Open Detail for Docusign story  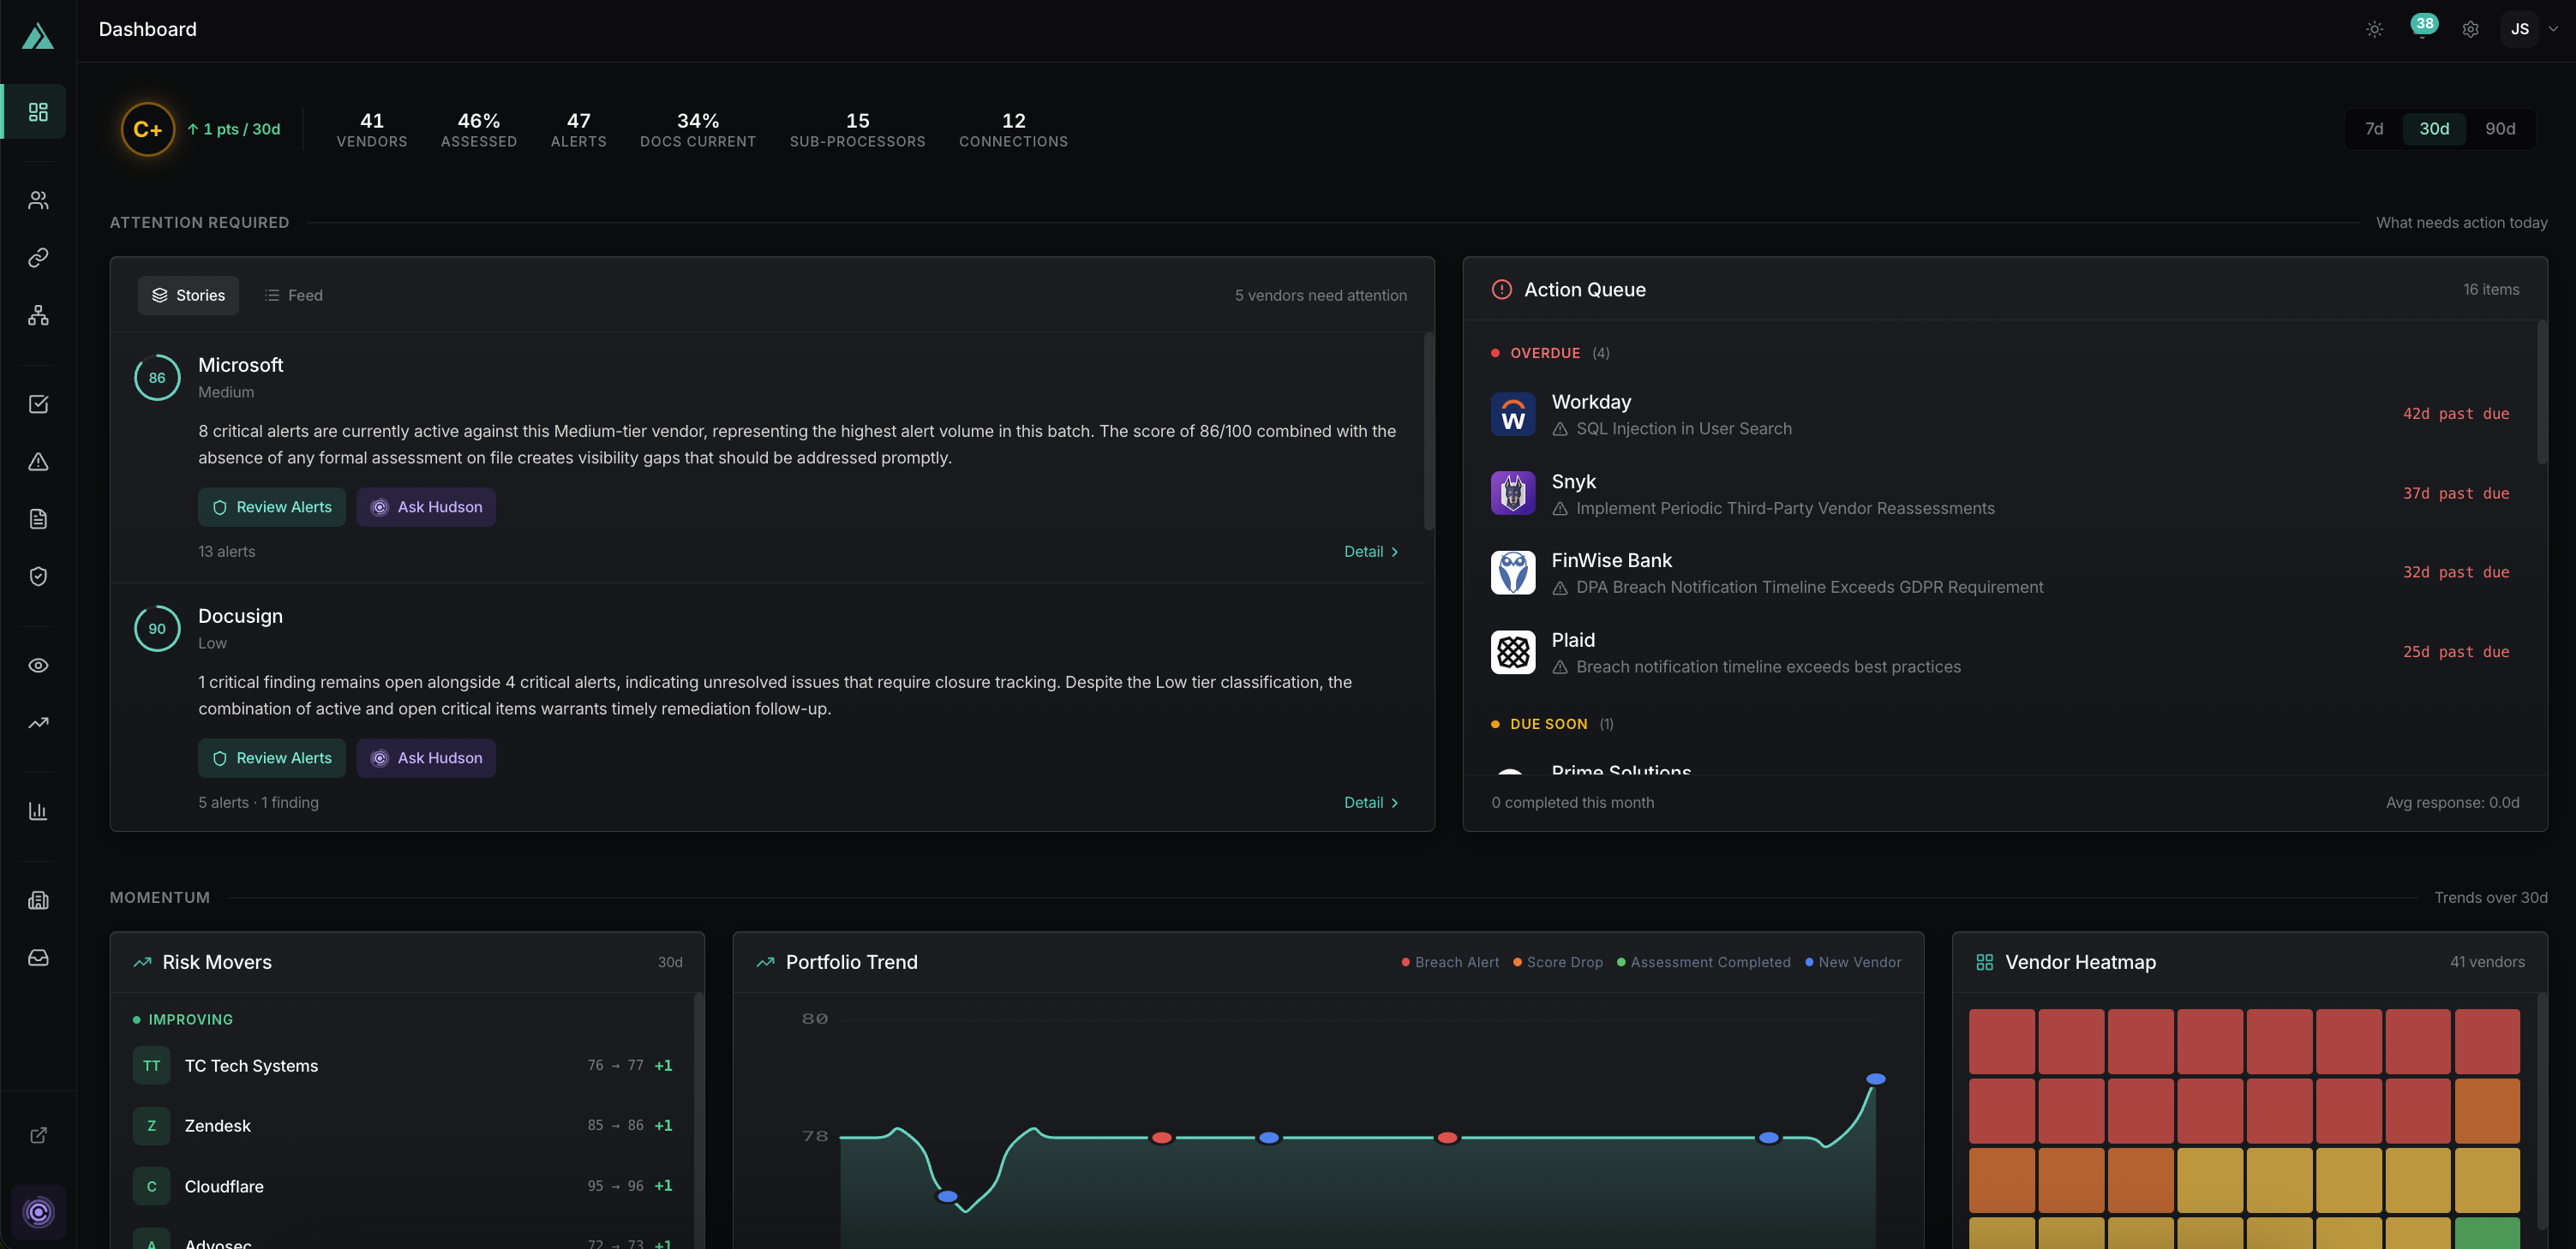coord(1371,803)
